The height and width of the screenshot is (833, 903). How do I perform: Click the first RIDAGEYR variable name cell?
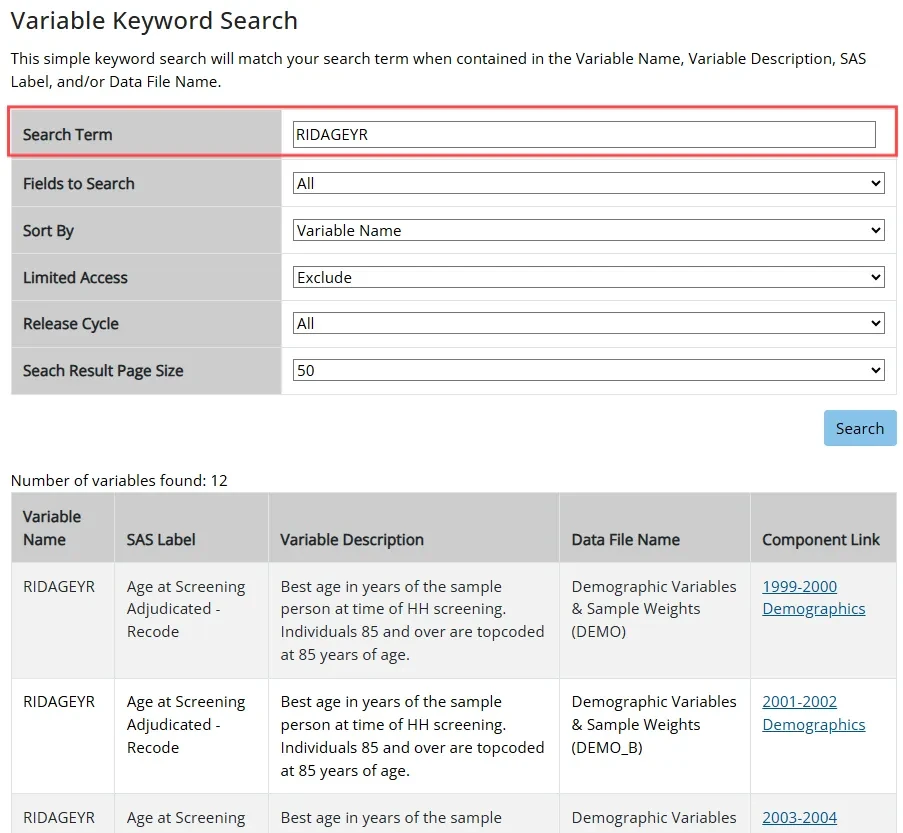(x=59, y=586)
